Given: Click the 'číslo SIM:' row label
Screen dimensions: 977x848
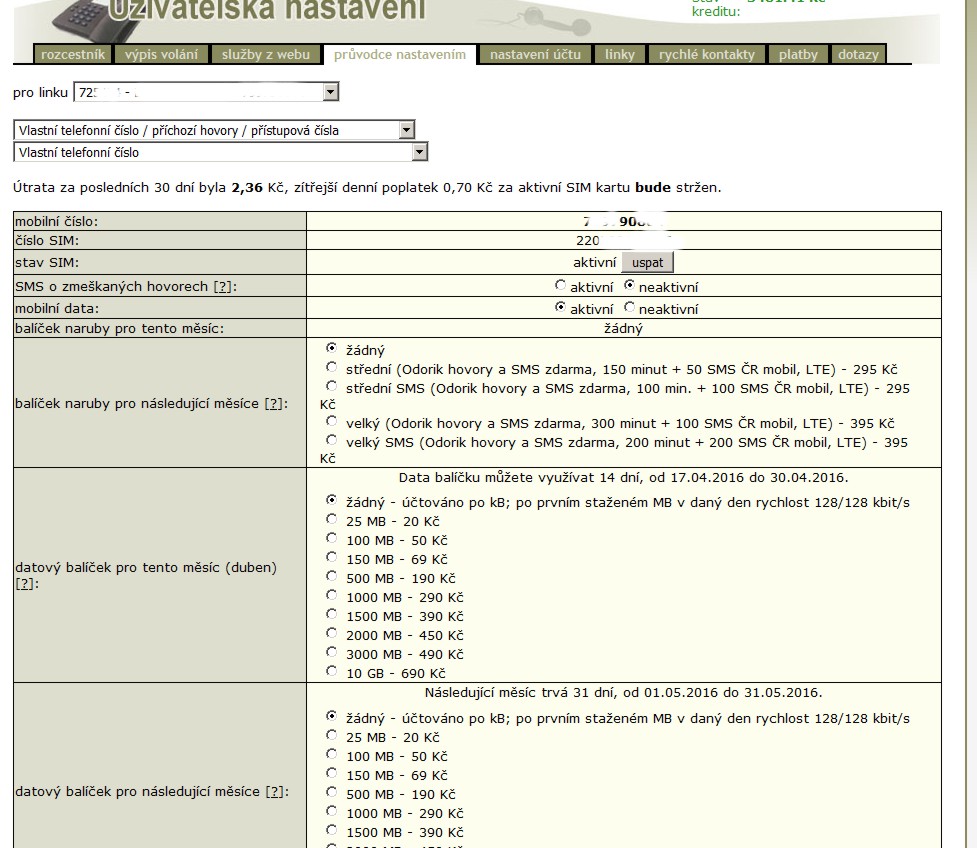Looking at the screenshot, I should pos(47,241).
